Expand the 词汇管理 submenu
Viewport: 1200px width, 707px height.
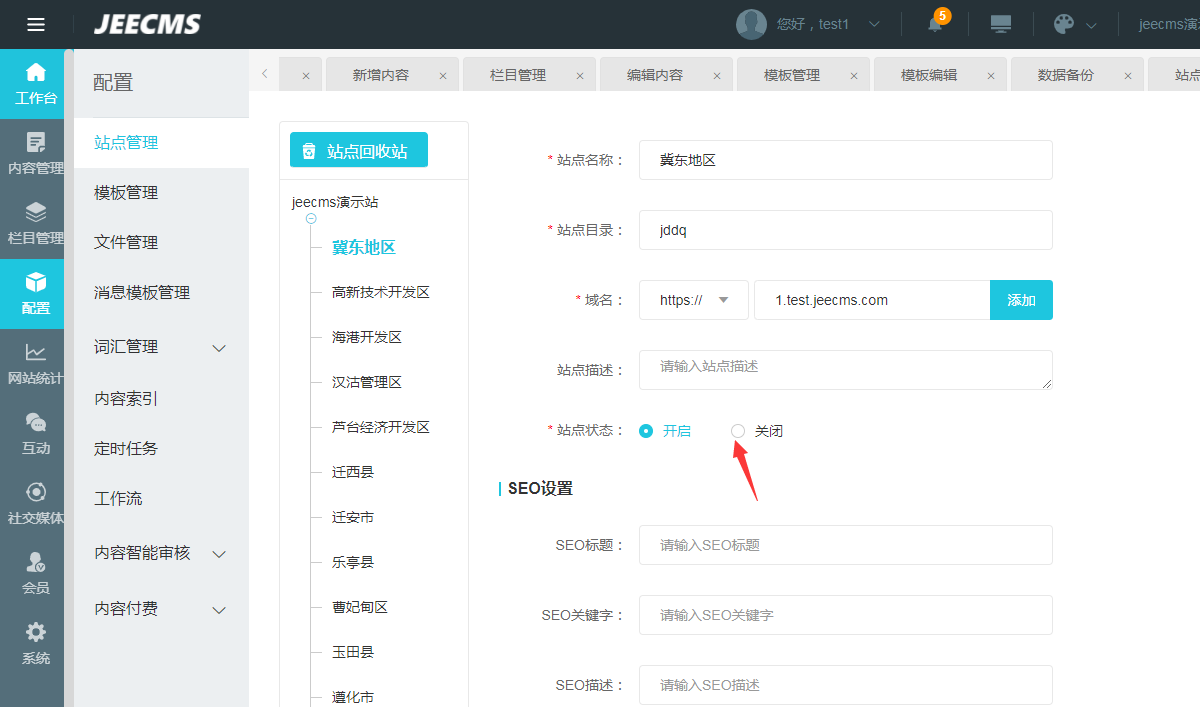tap(220, 348)
